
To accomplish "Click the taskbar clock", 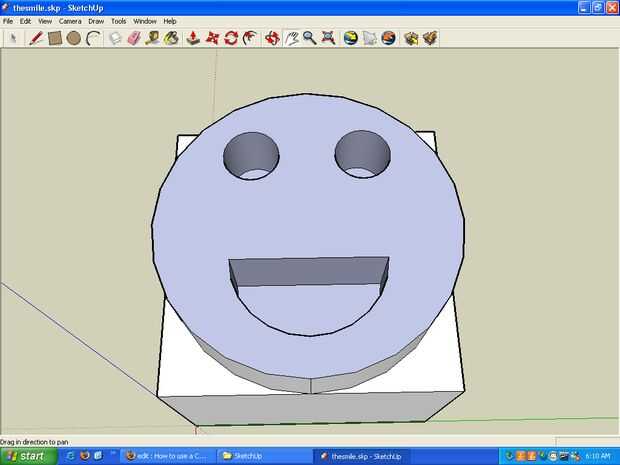I will tap(597, 456).
